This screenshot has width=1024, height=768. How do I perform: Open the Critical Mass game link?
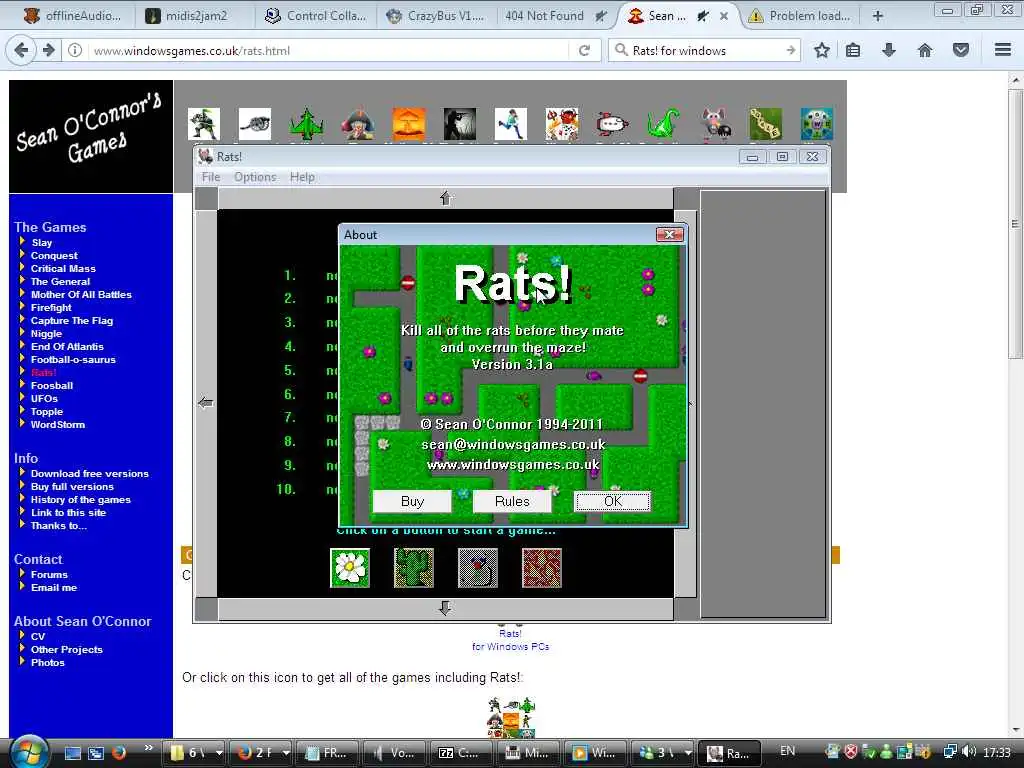63,268
